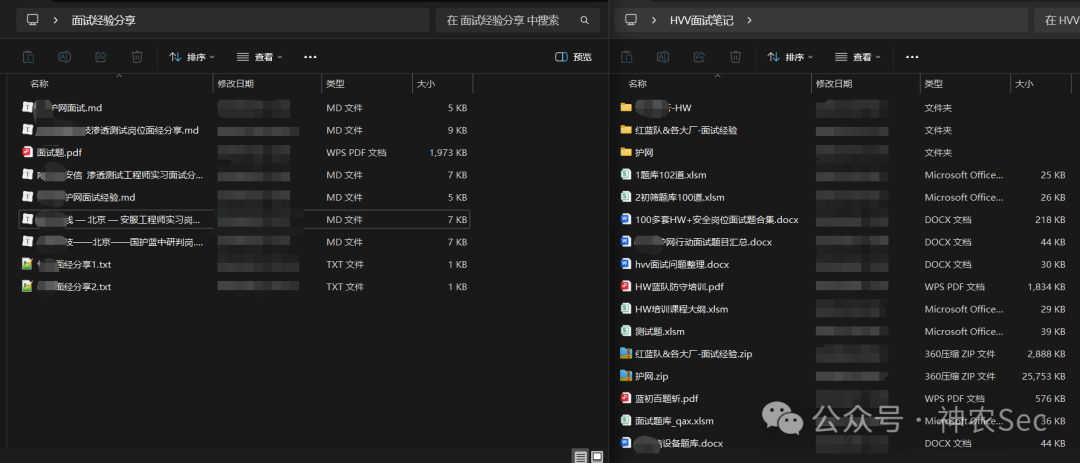Expand chevron before 面试经验分享 breadcrumb

tap(55, 21)
